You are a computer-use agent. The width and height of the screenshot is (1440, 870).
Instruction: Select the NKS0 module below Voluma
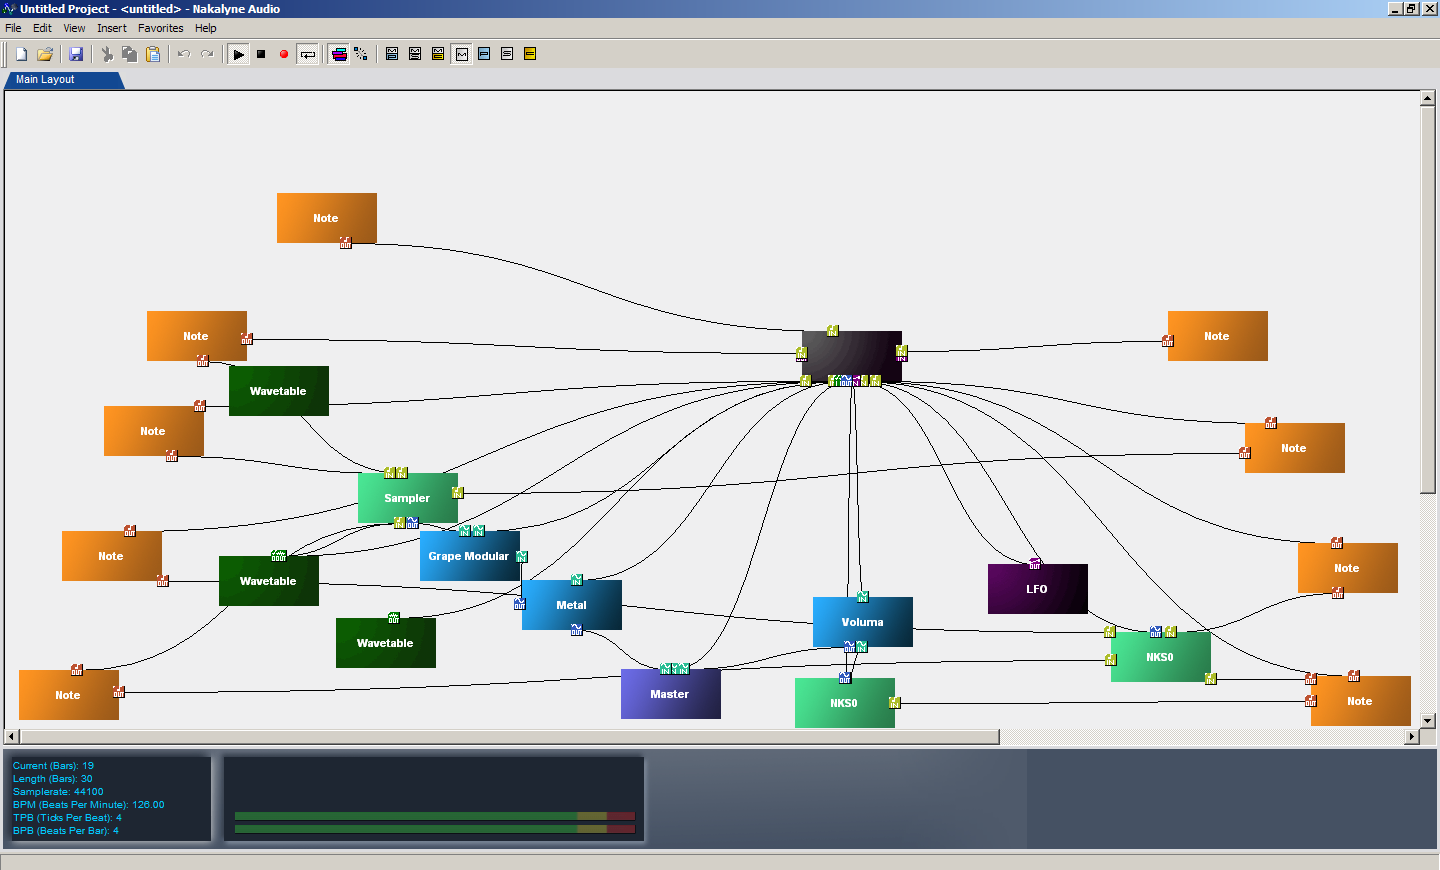845,703
